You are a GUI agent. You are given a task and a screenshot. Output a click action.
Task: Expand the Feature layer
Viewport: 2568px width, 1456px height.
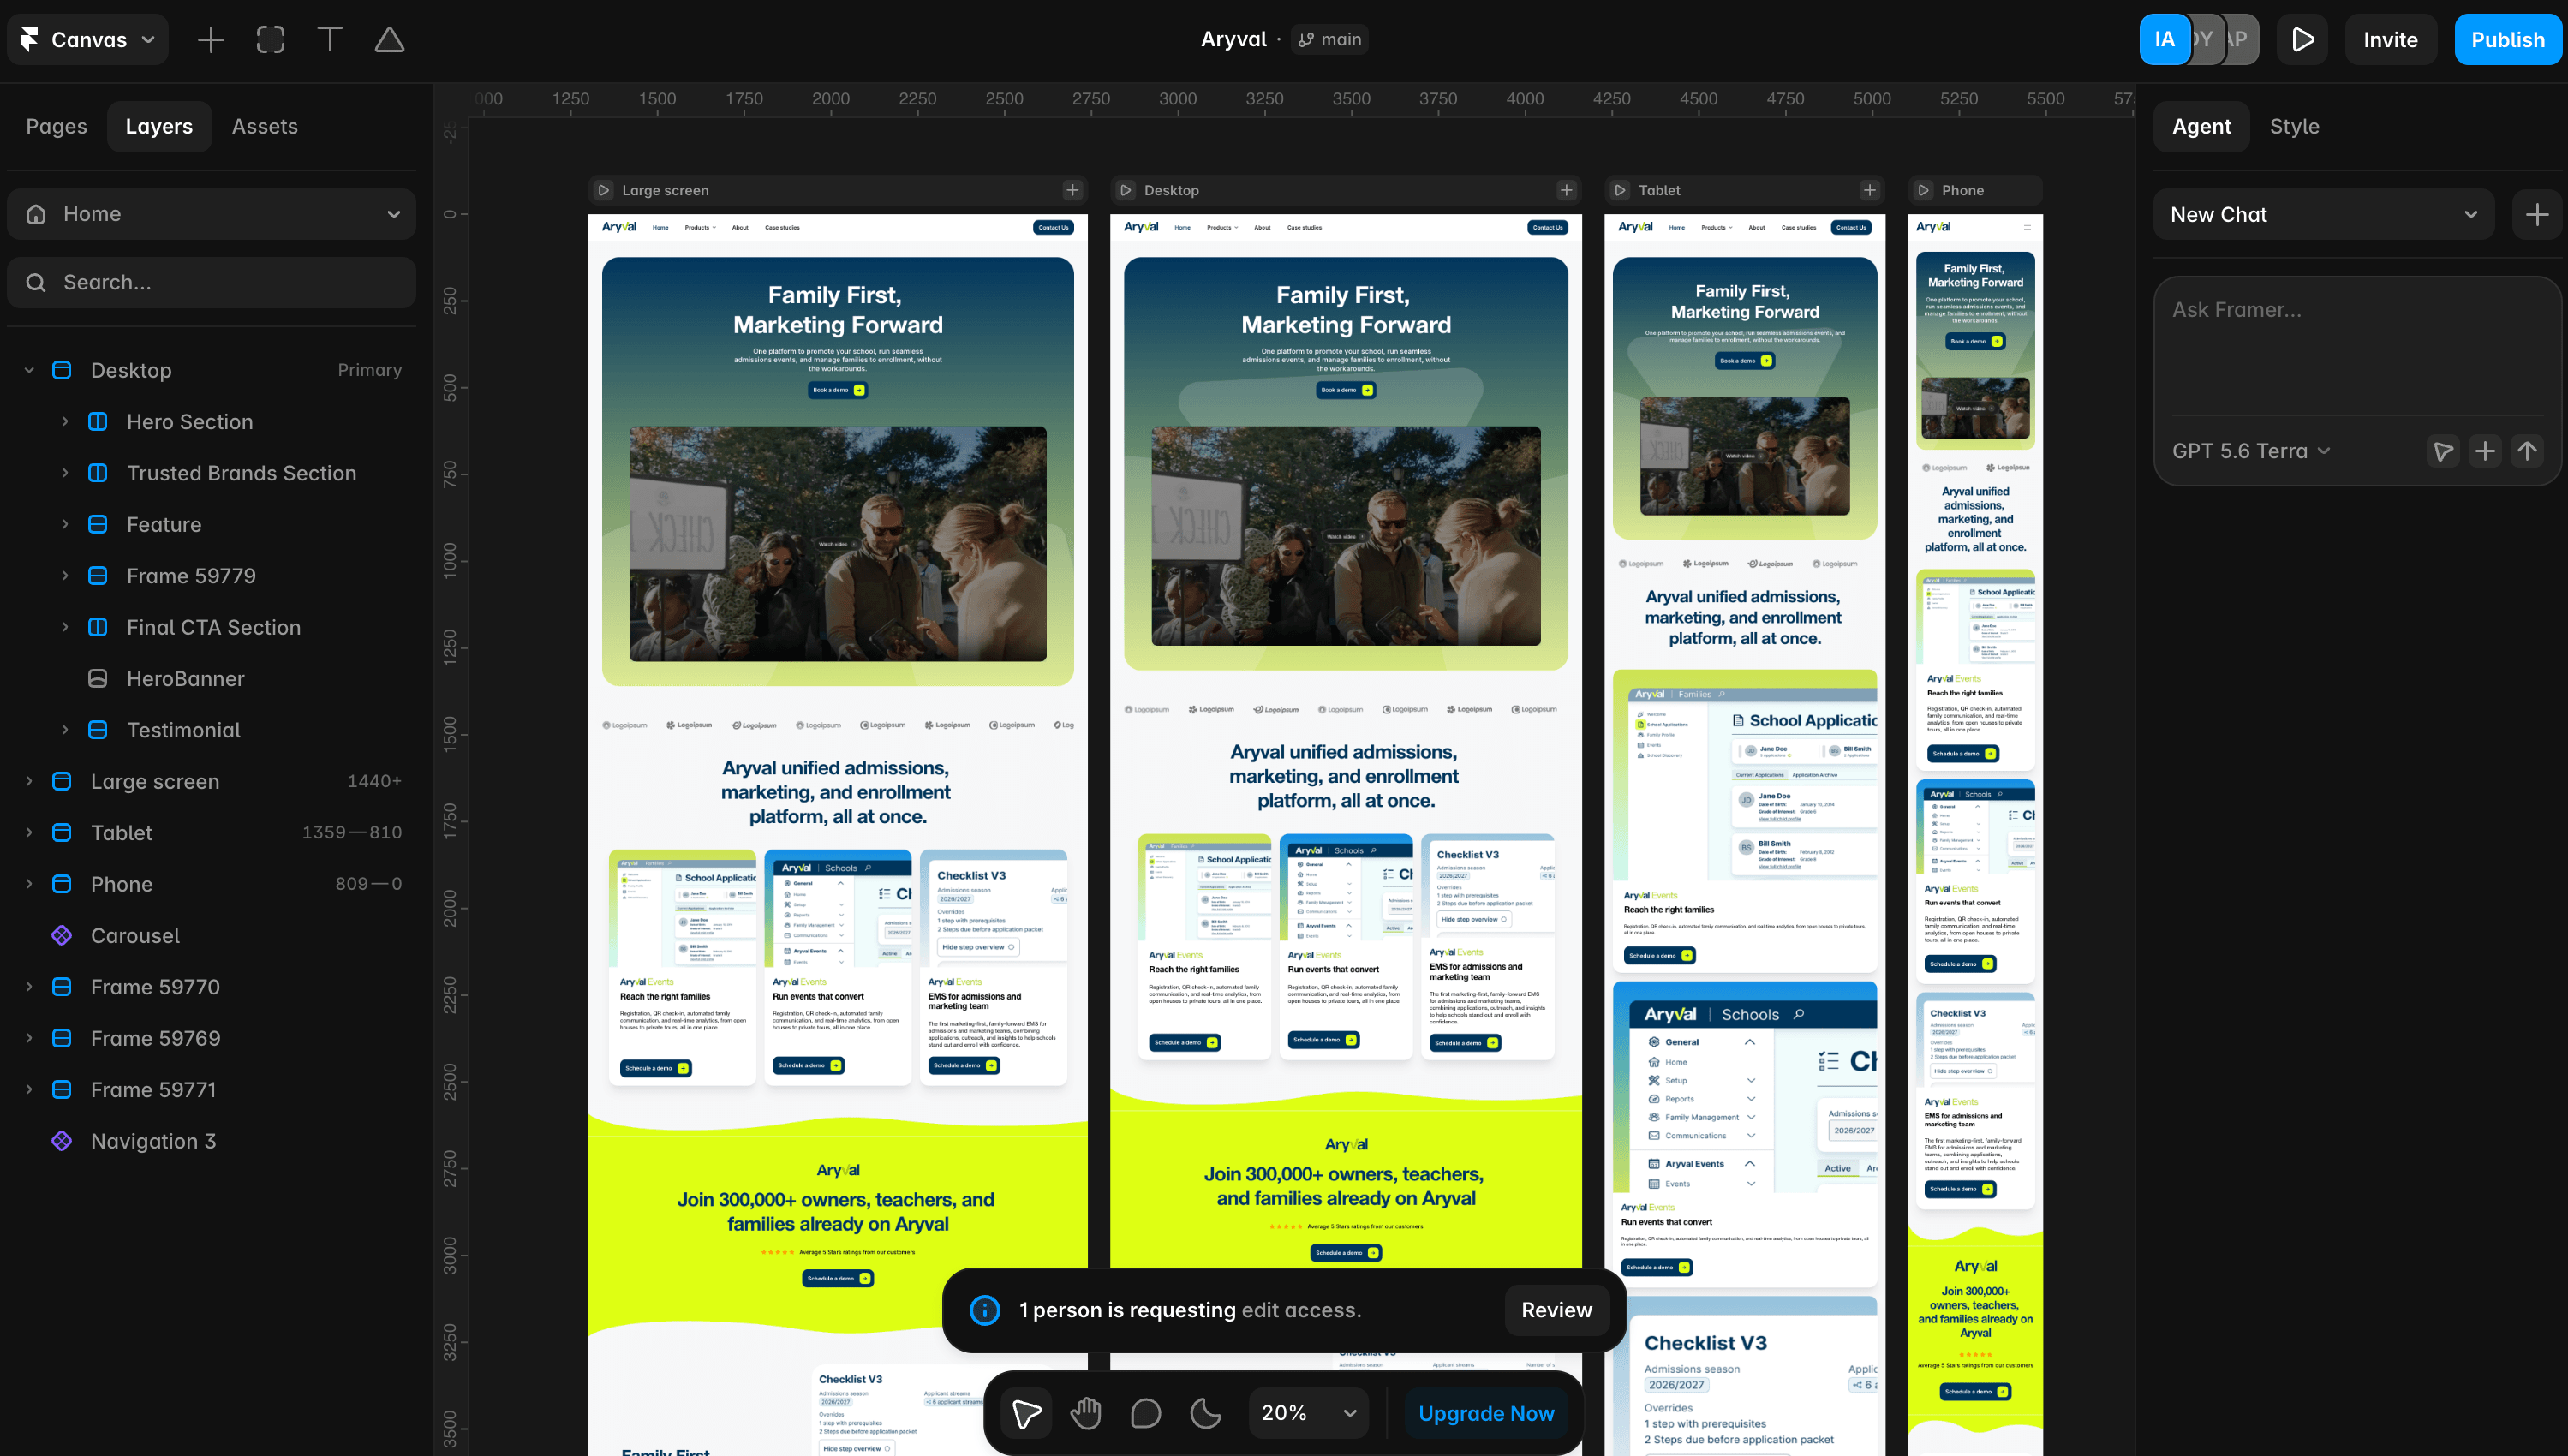click(x=65, y=525)
